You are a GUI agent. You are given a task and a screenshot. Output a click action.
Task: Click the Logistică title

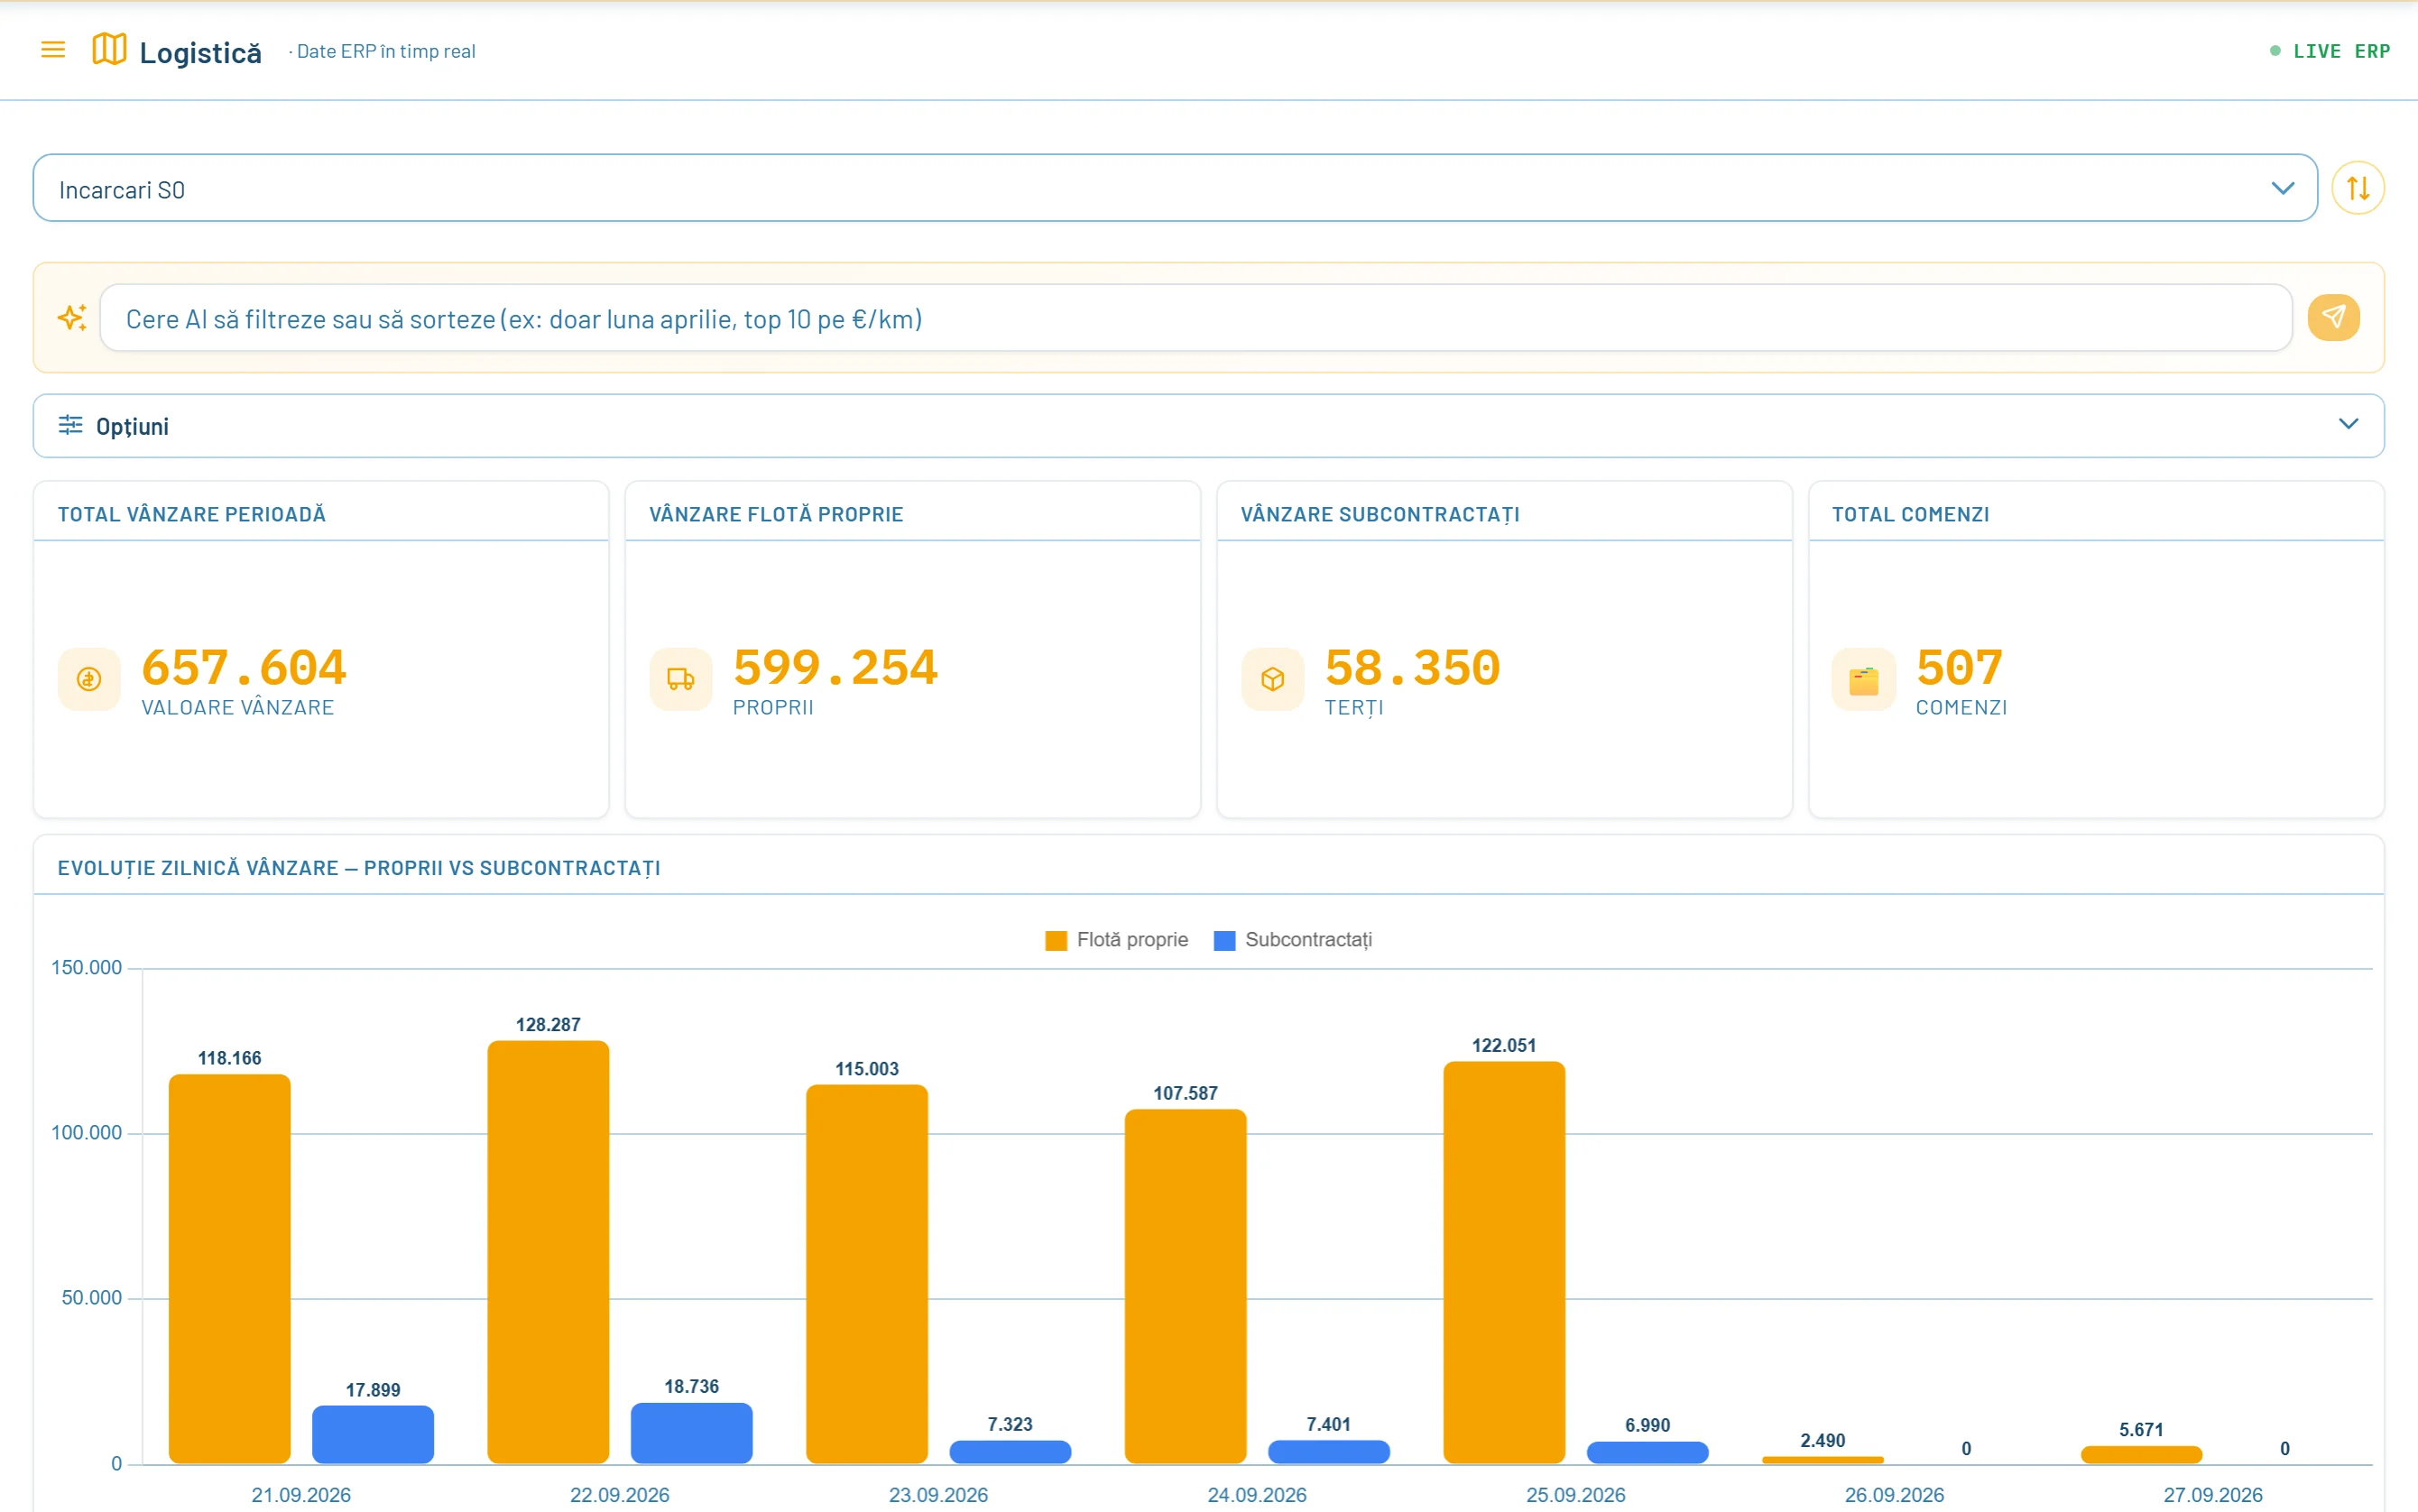click(200, 52)
